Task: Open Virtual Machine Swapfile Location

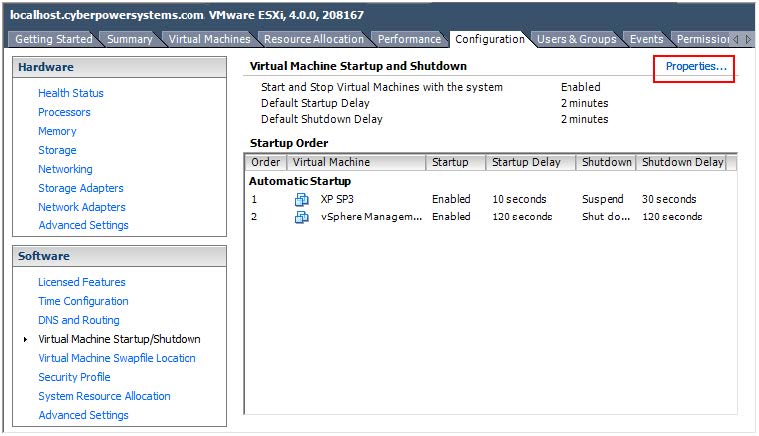Action: 117,358
